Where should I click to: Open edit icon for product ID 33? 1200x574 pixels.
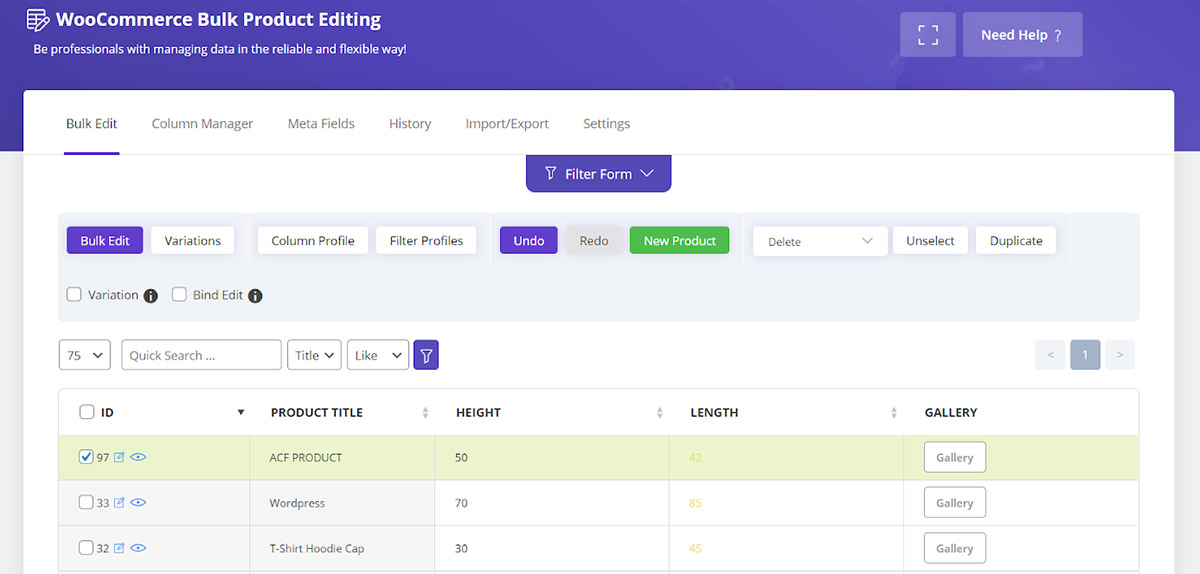pyautogui.click(x=119, y=503)
